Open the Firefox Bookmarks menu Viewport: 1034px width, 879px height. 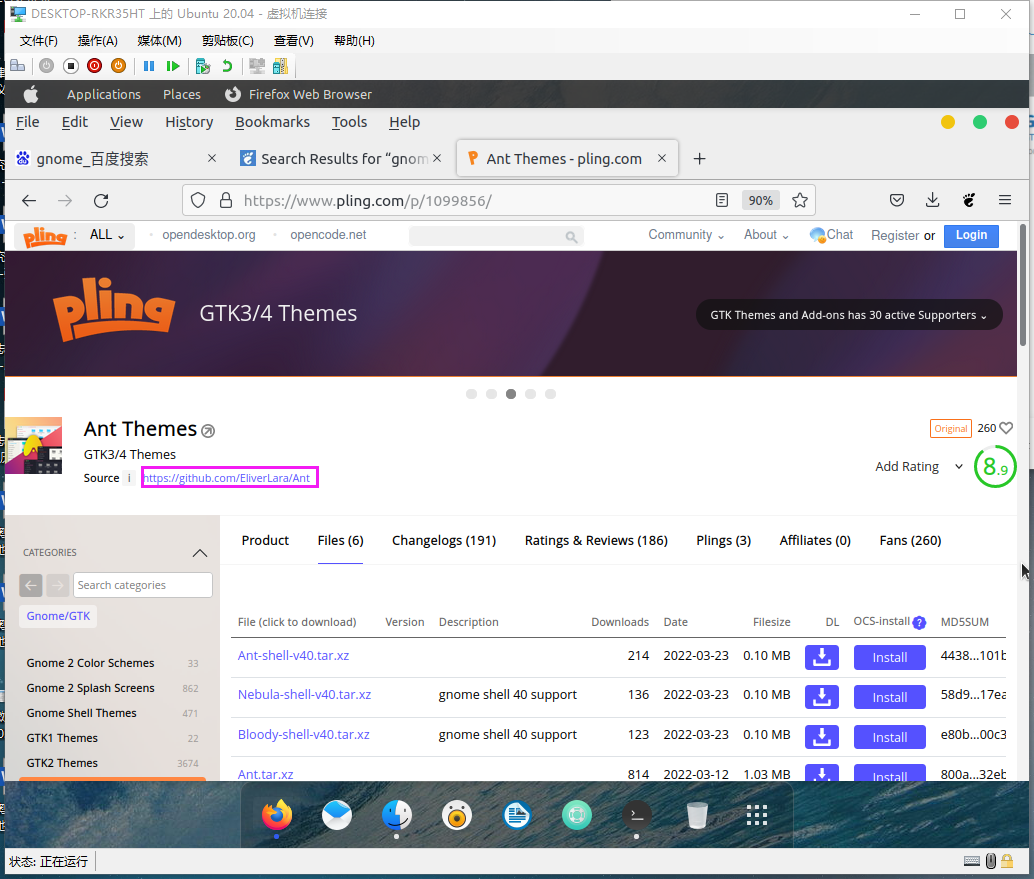click(272, 122)
